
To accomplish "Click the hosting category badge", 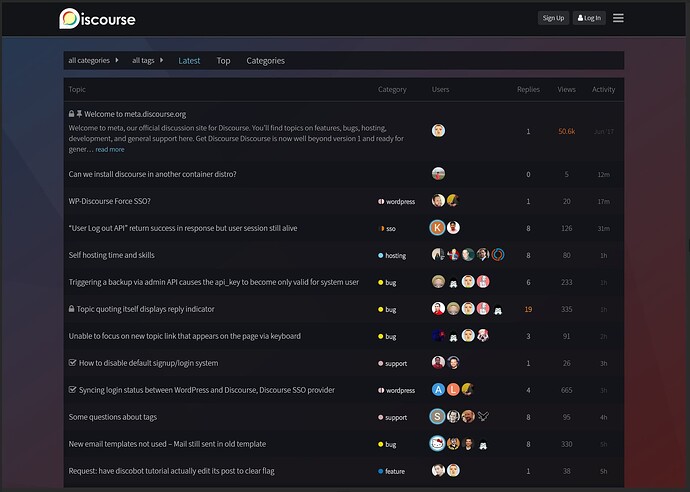I will 392,256.
